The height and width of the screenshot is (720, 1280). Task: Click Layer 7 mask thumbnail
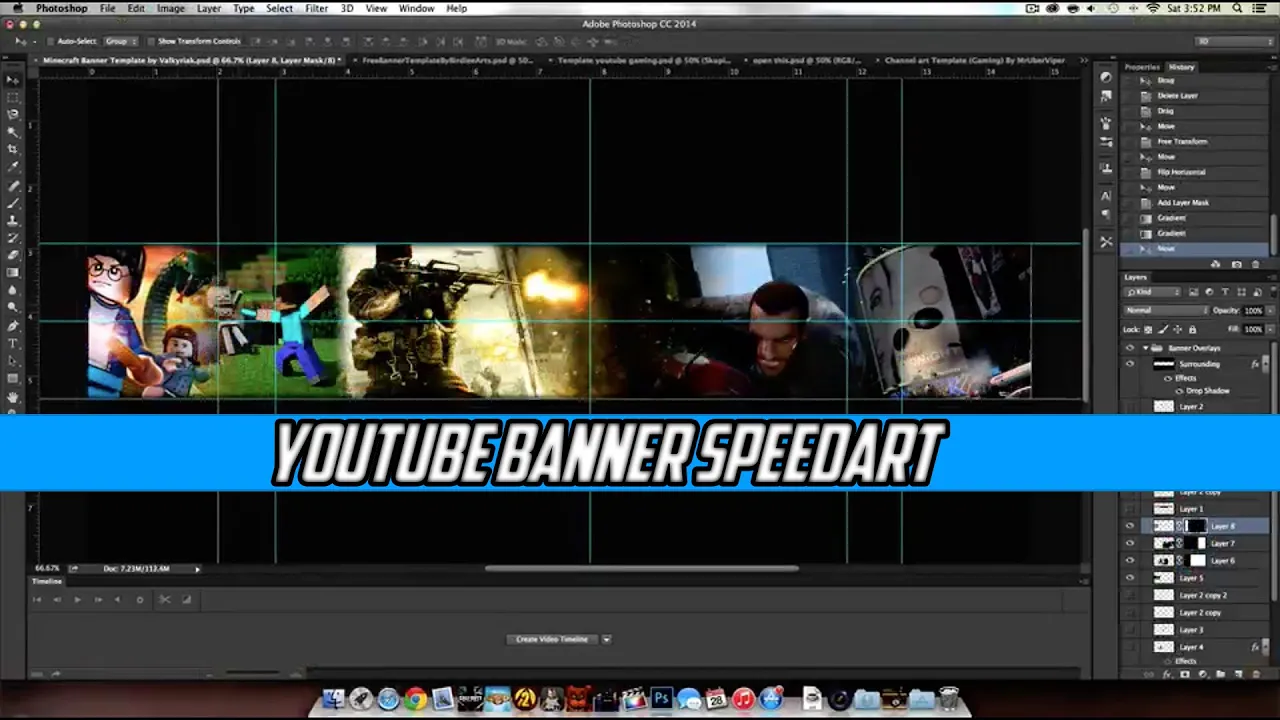point(1197,543)
